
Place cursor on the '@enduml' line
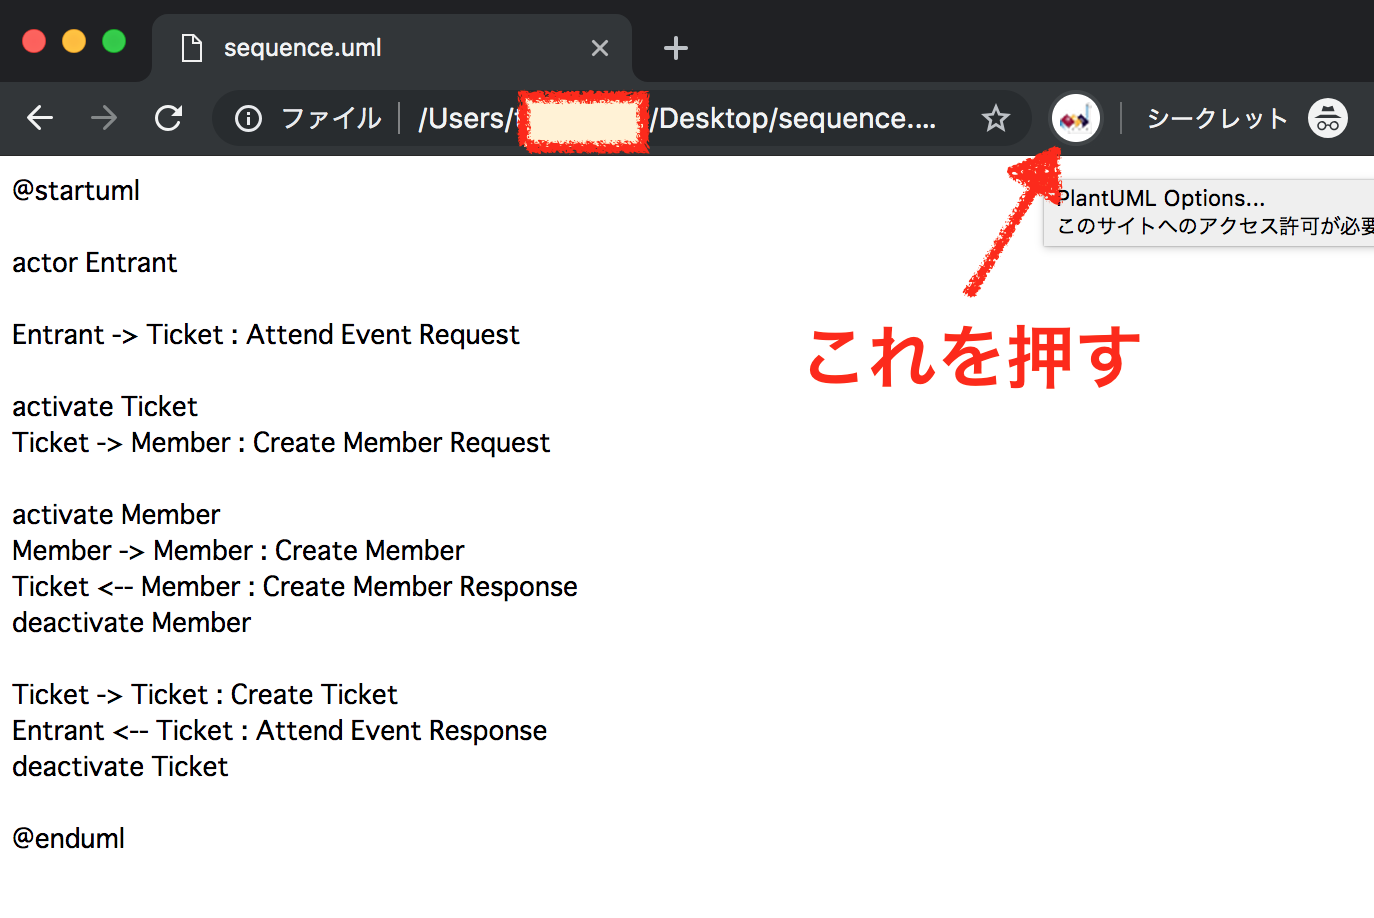(68, 838)
